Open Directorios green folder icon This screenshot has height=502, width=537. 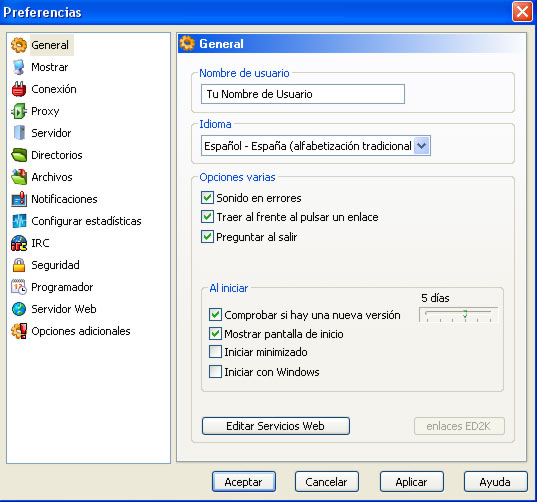pos(19,155)
